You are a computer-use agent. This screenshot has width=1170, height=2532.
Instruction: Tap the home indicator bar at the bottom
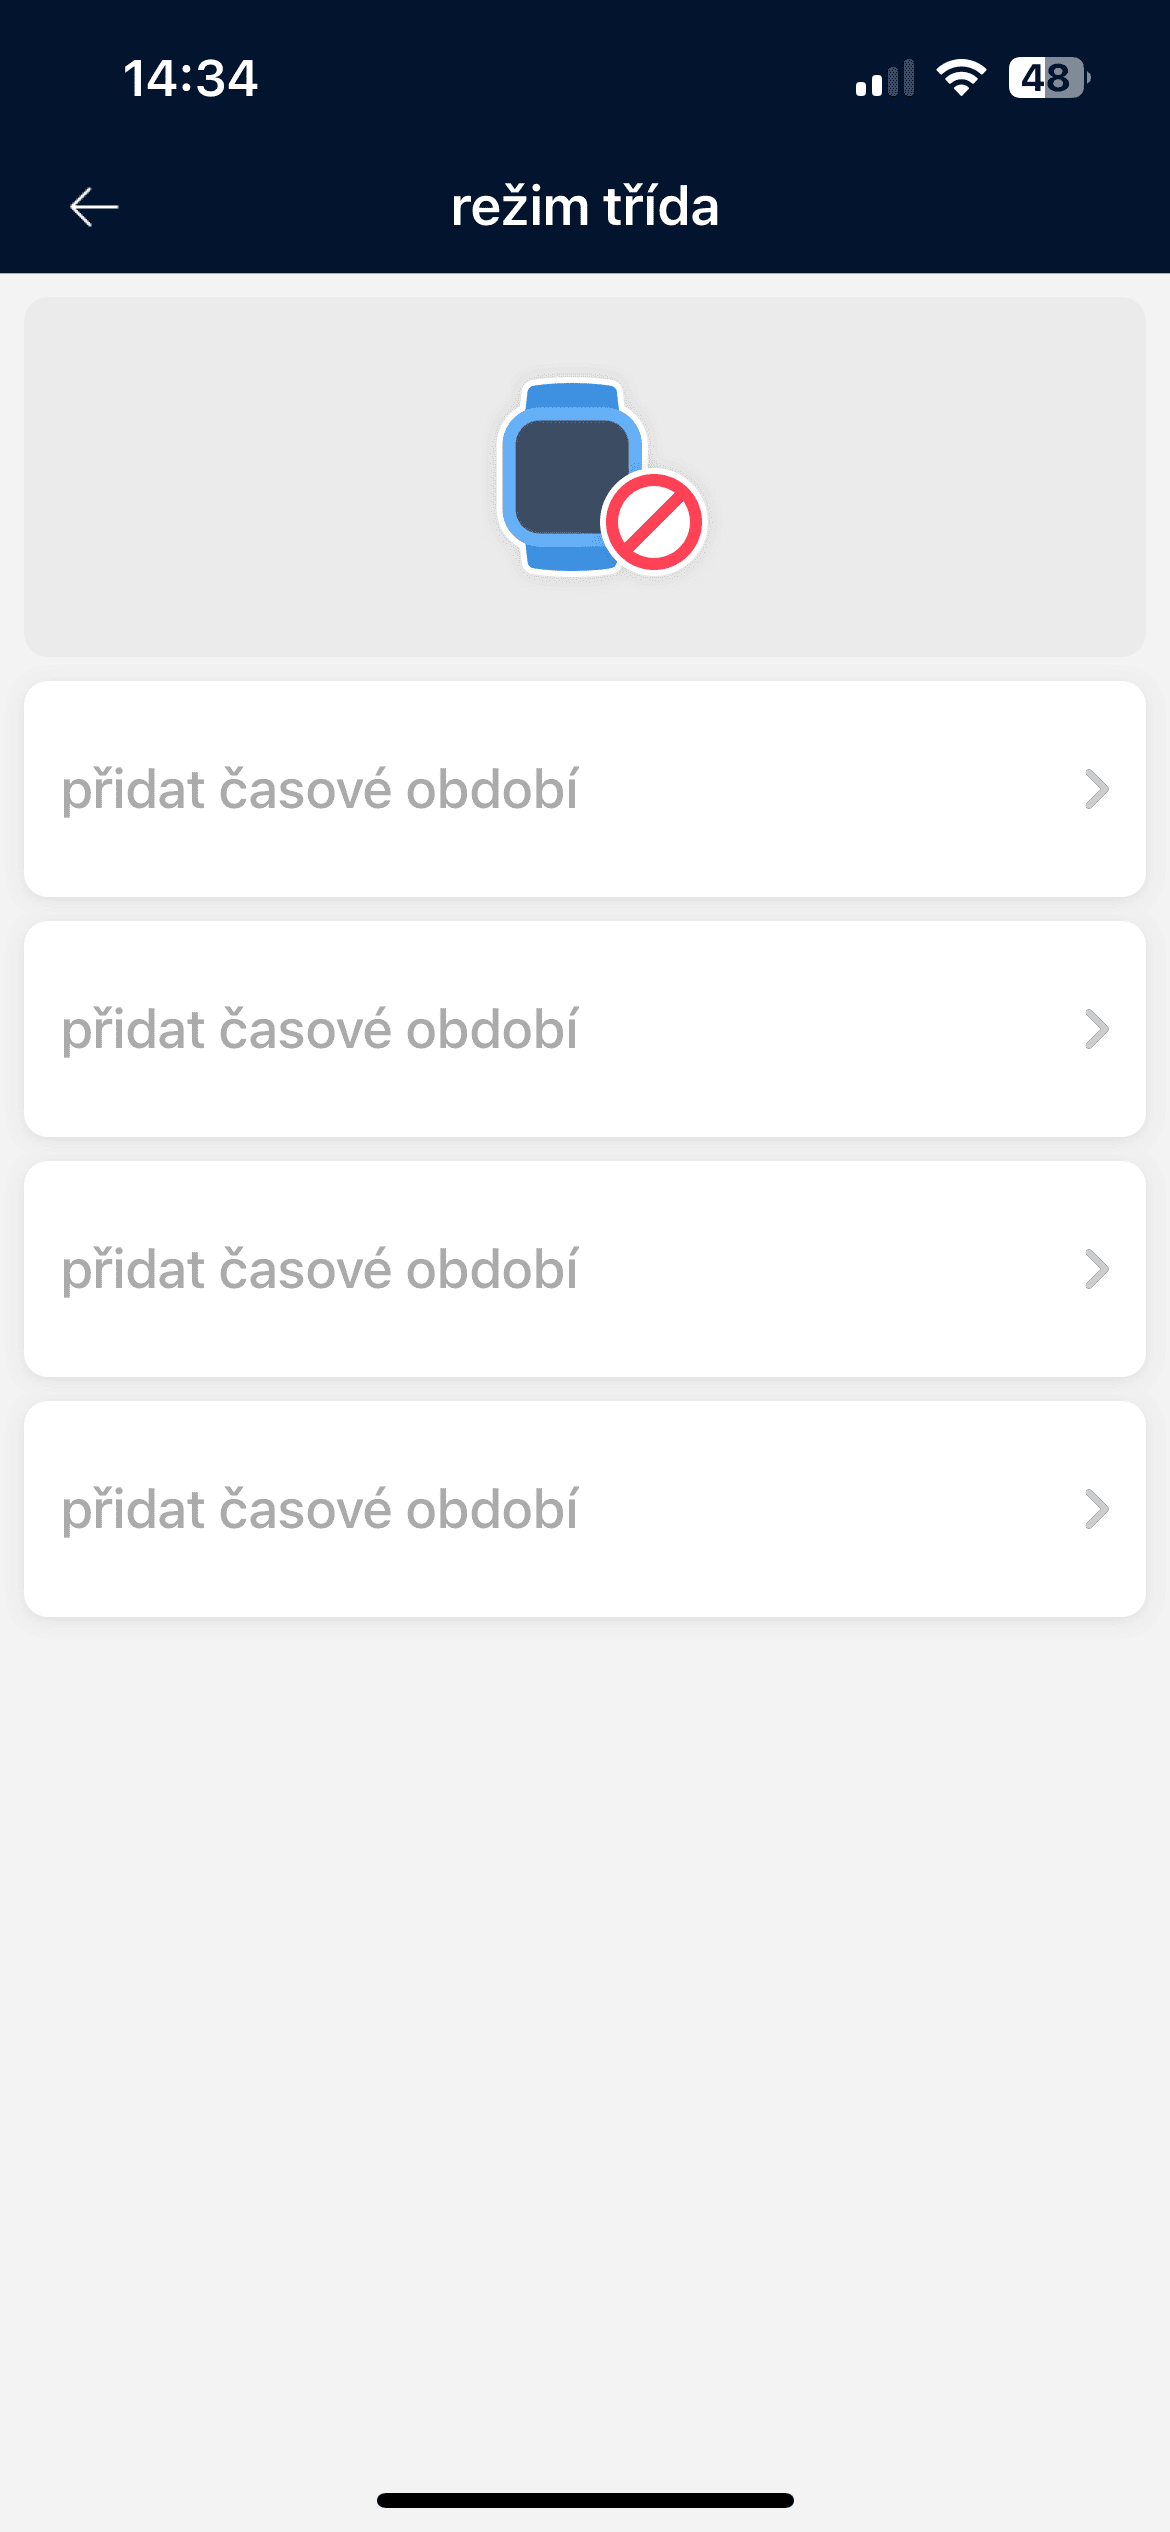pos(585,2500)
